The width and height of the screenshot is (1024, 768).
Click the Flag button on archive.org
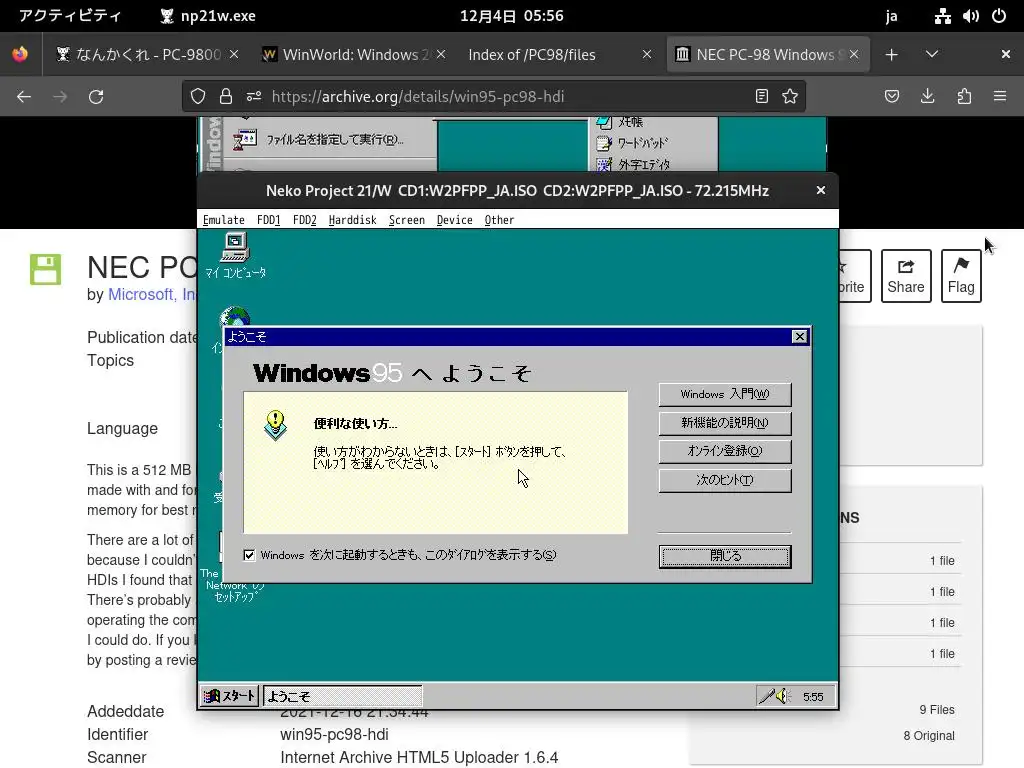tap(961, 276)
